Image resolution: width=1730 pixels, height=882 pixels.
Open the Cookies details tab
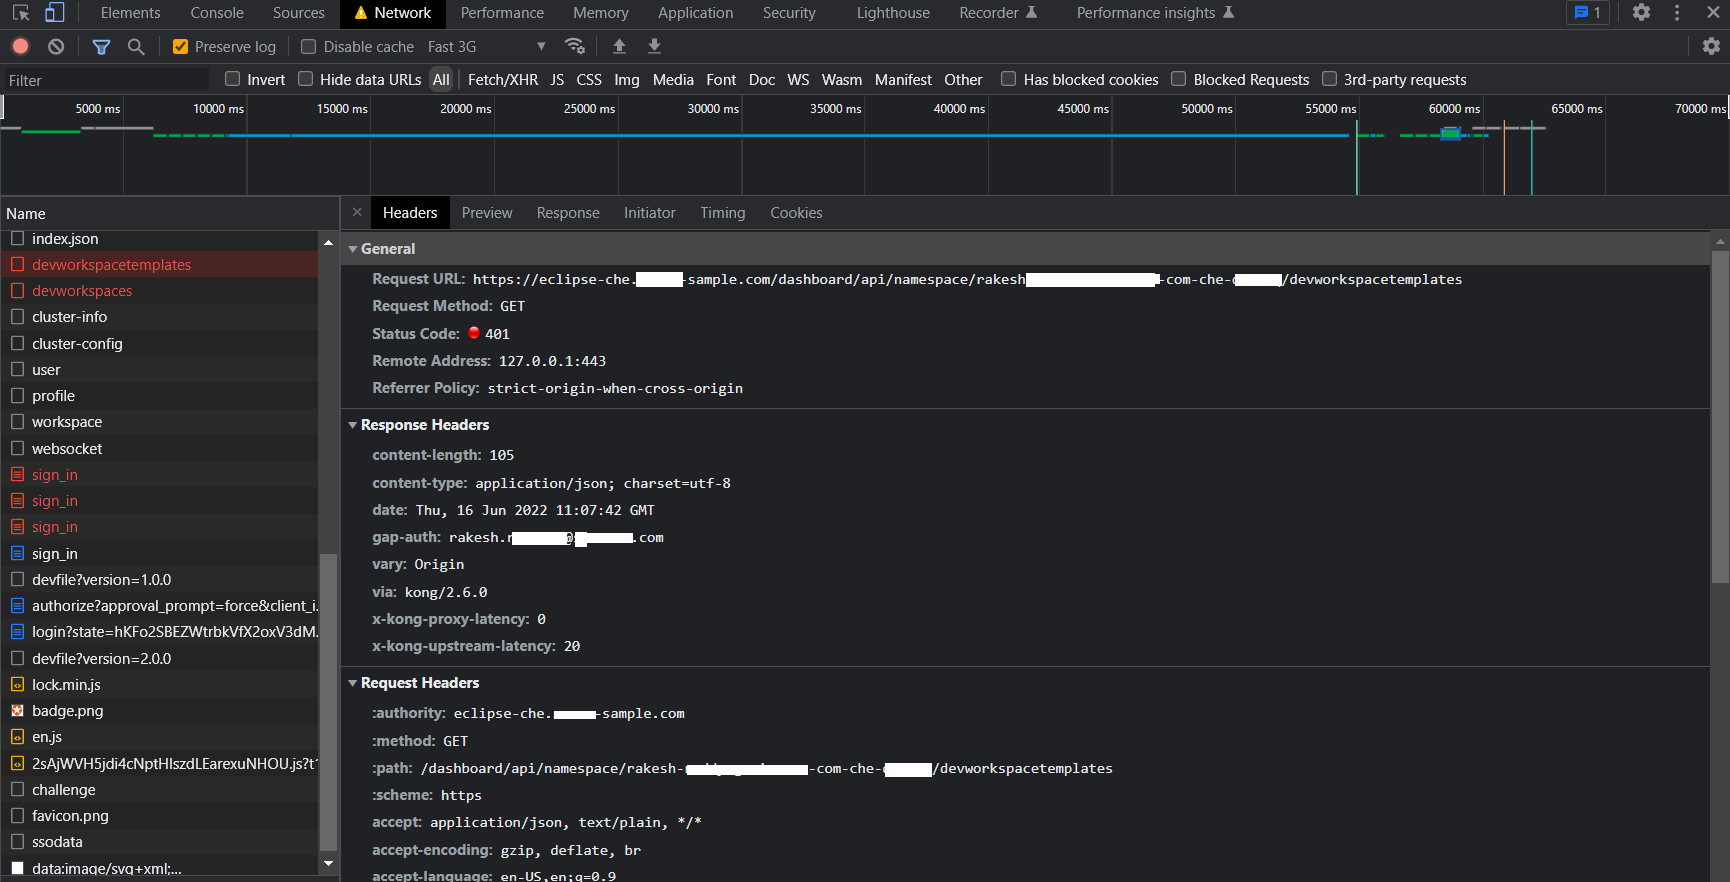coord(796,213)
